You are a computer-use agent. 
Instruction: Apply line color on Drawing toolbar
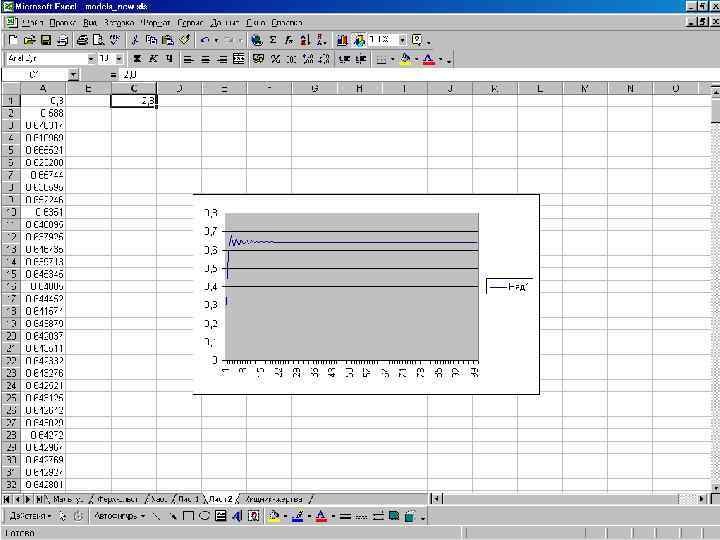(298, 516)
